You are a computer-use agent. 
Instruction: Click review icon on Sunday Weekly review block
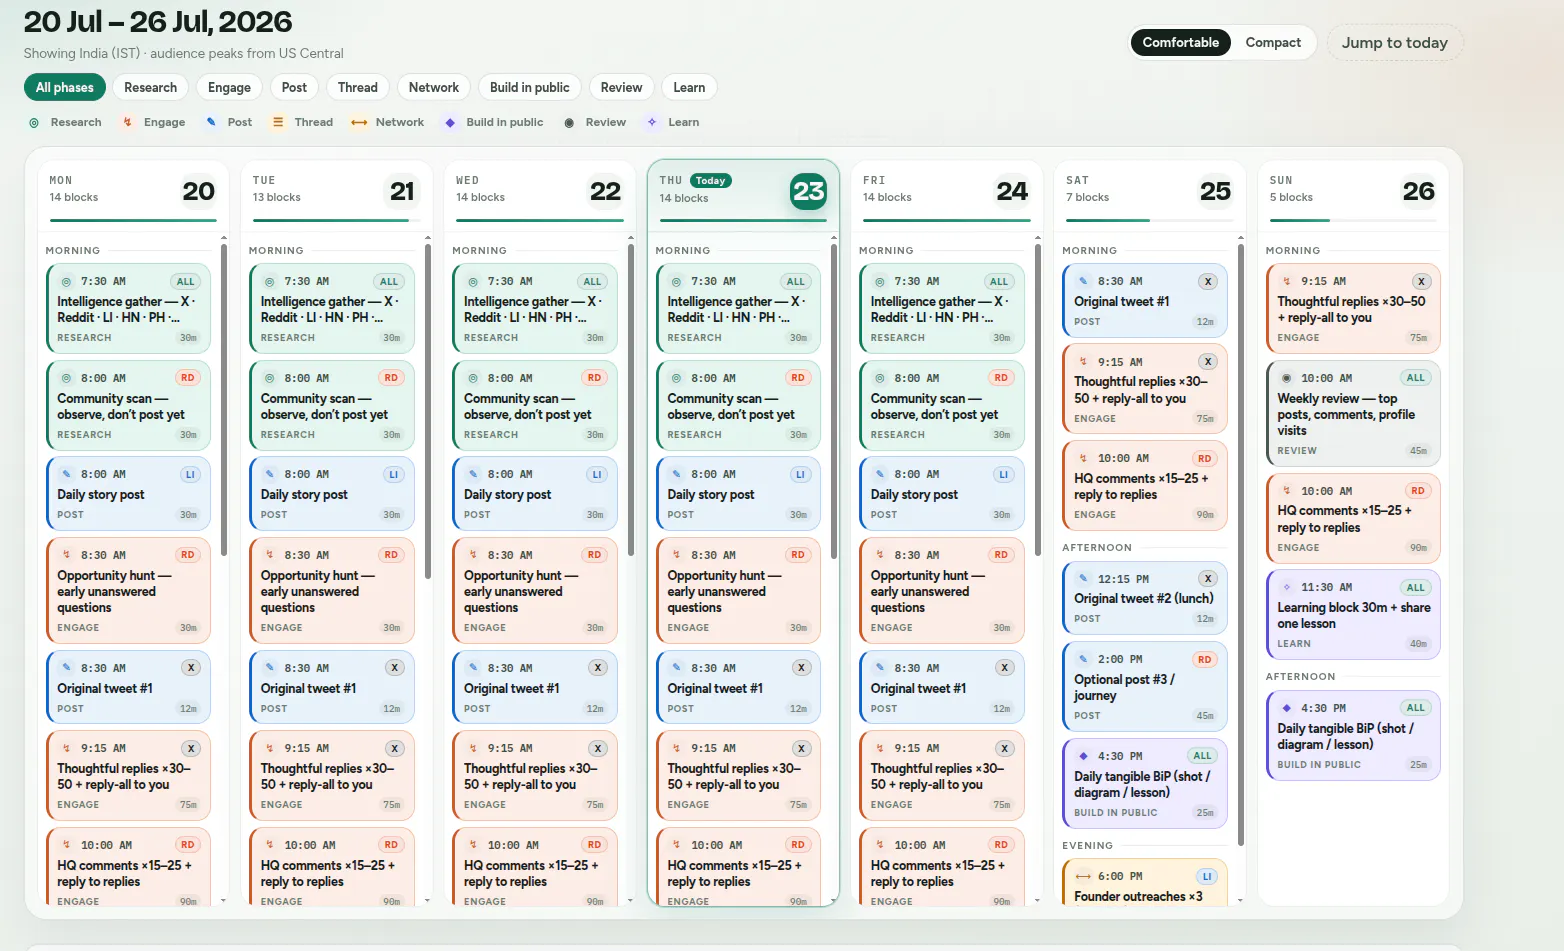point(1286,379)
